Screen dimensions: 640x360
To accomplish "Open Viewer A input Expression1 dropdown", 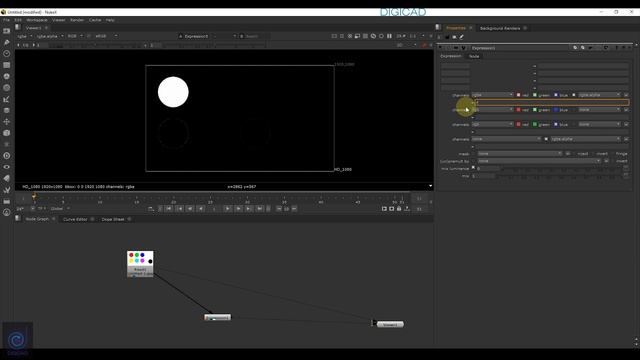I will coord(207,36).
